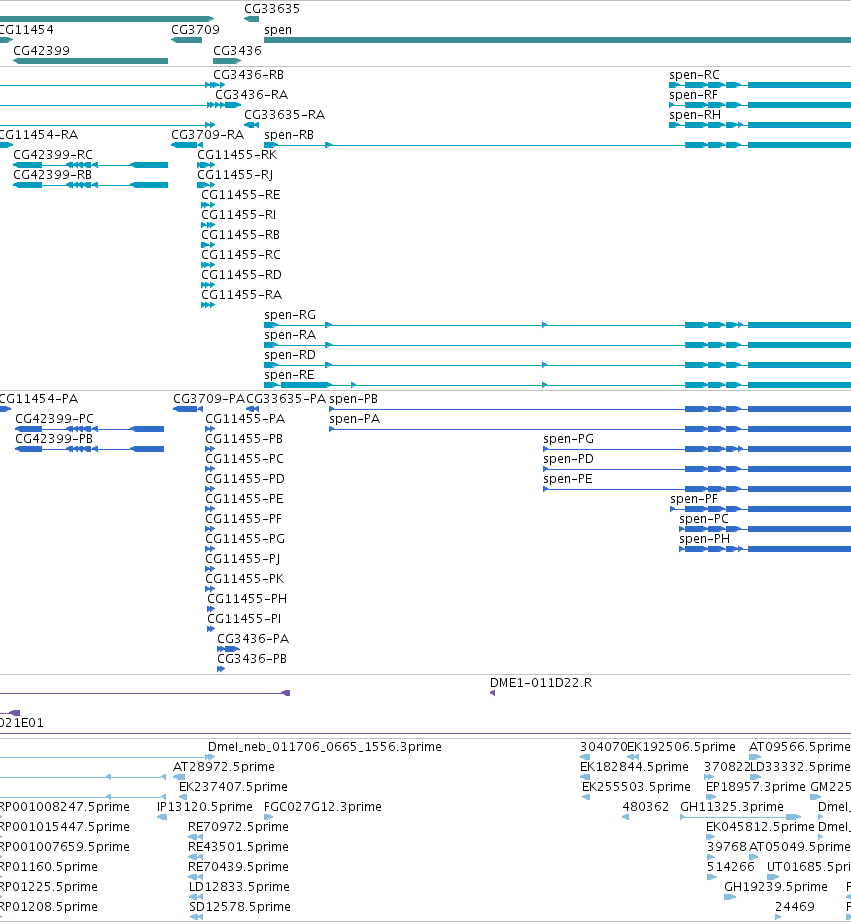The width and height of the screenshot is (851, 922).
Task: Open transcript CG42399-RC
Action: click(x=53, y=155)
